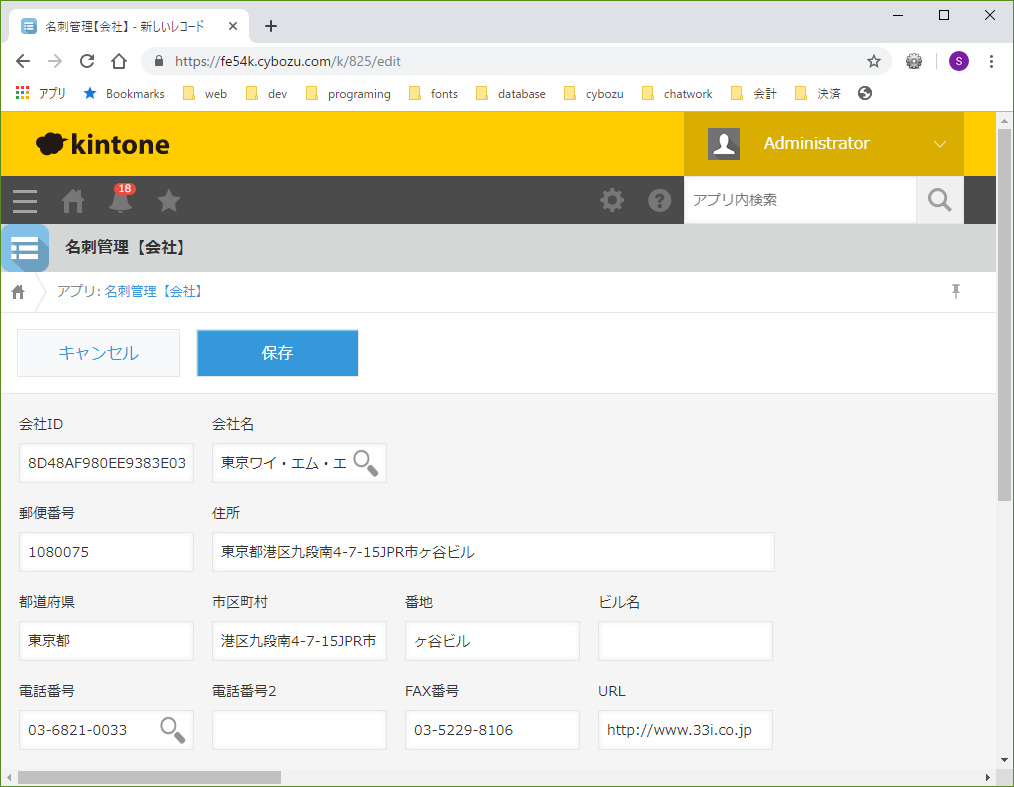This screenshot has width=1014, height=787.
Task: Open notifications bell with 18 badge
Action: 121,199
